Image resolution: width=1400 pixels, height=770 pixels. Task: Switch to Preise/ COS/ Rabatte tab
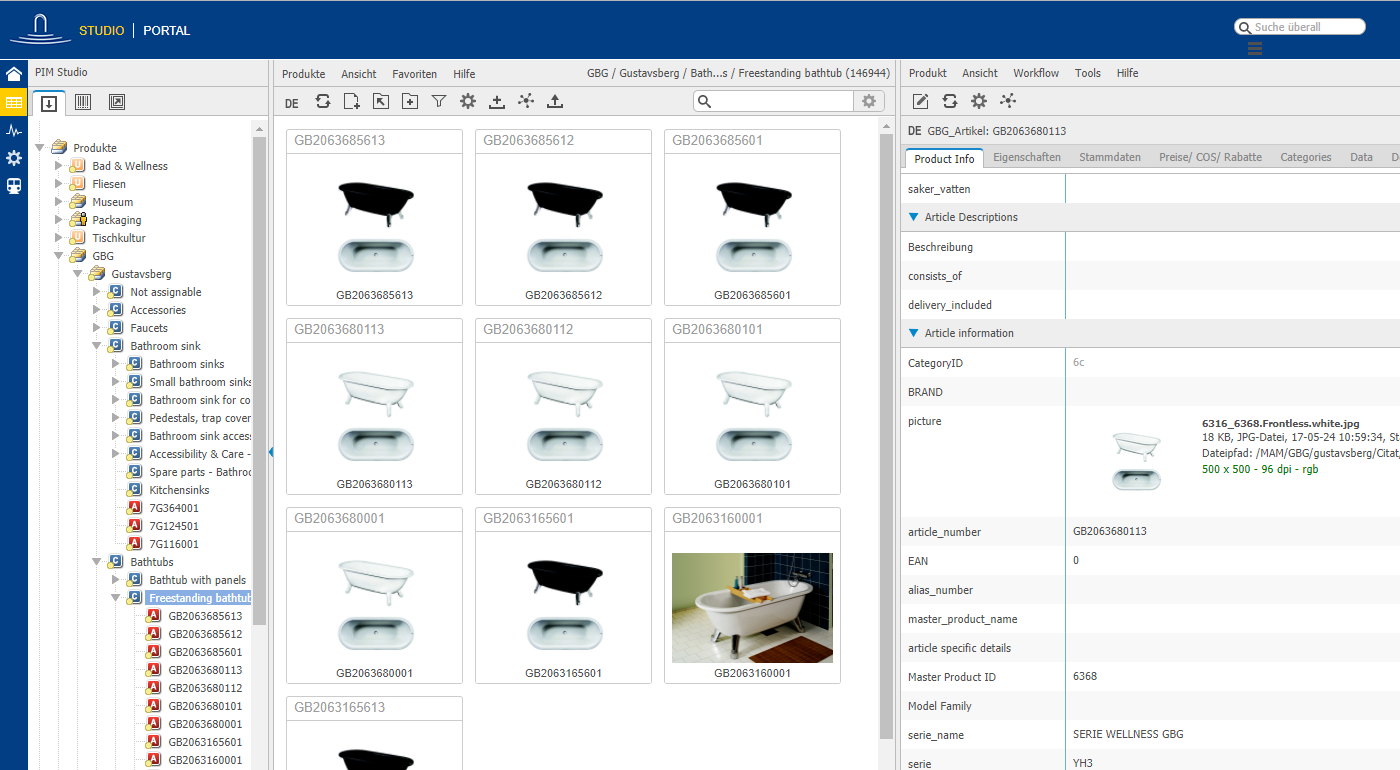(x=1210, y=157)
